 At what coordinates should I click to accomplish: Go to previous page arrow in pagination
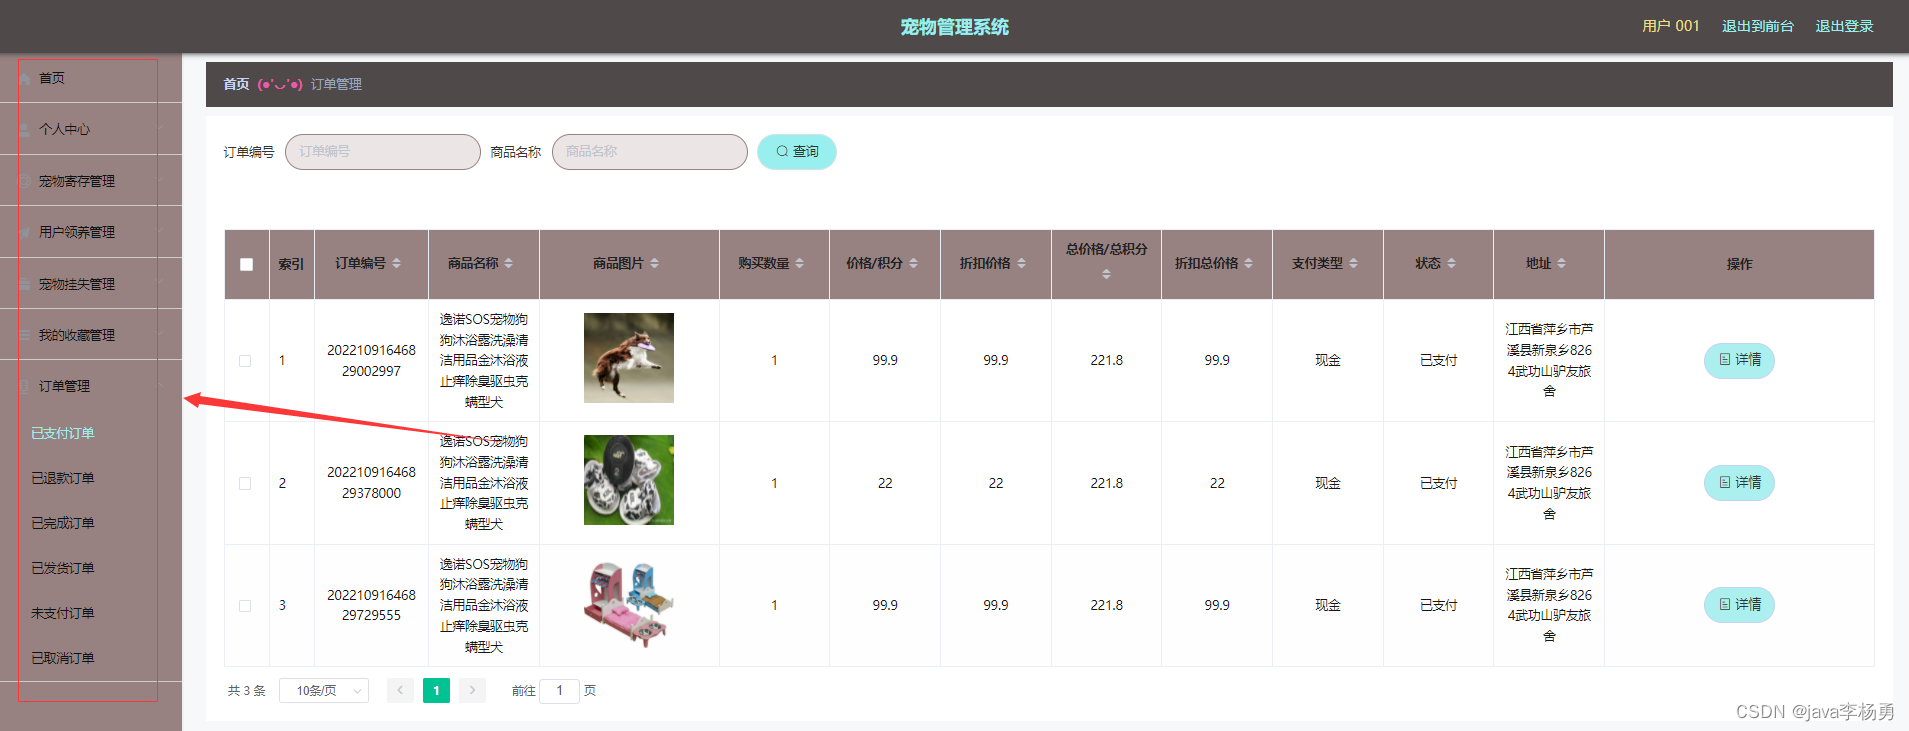[400, 690]
